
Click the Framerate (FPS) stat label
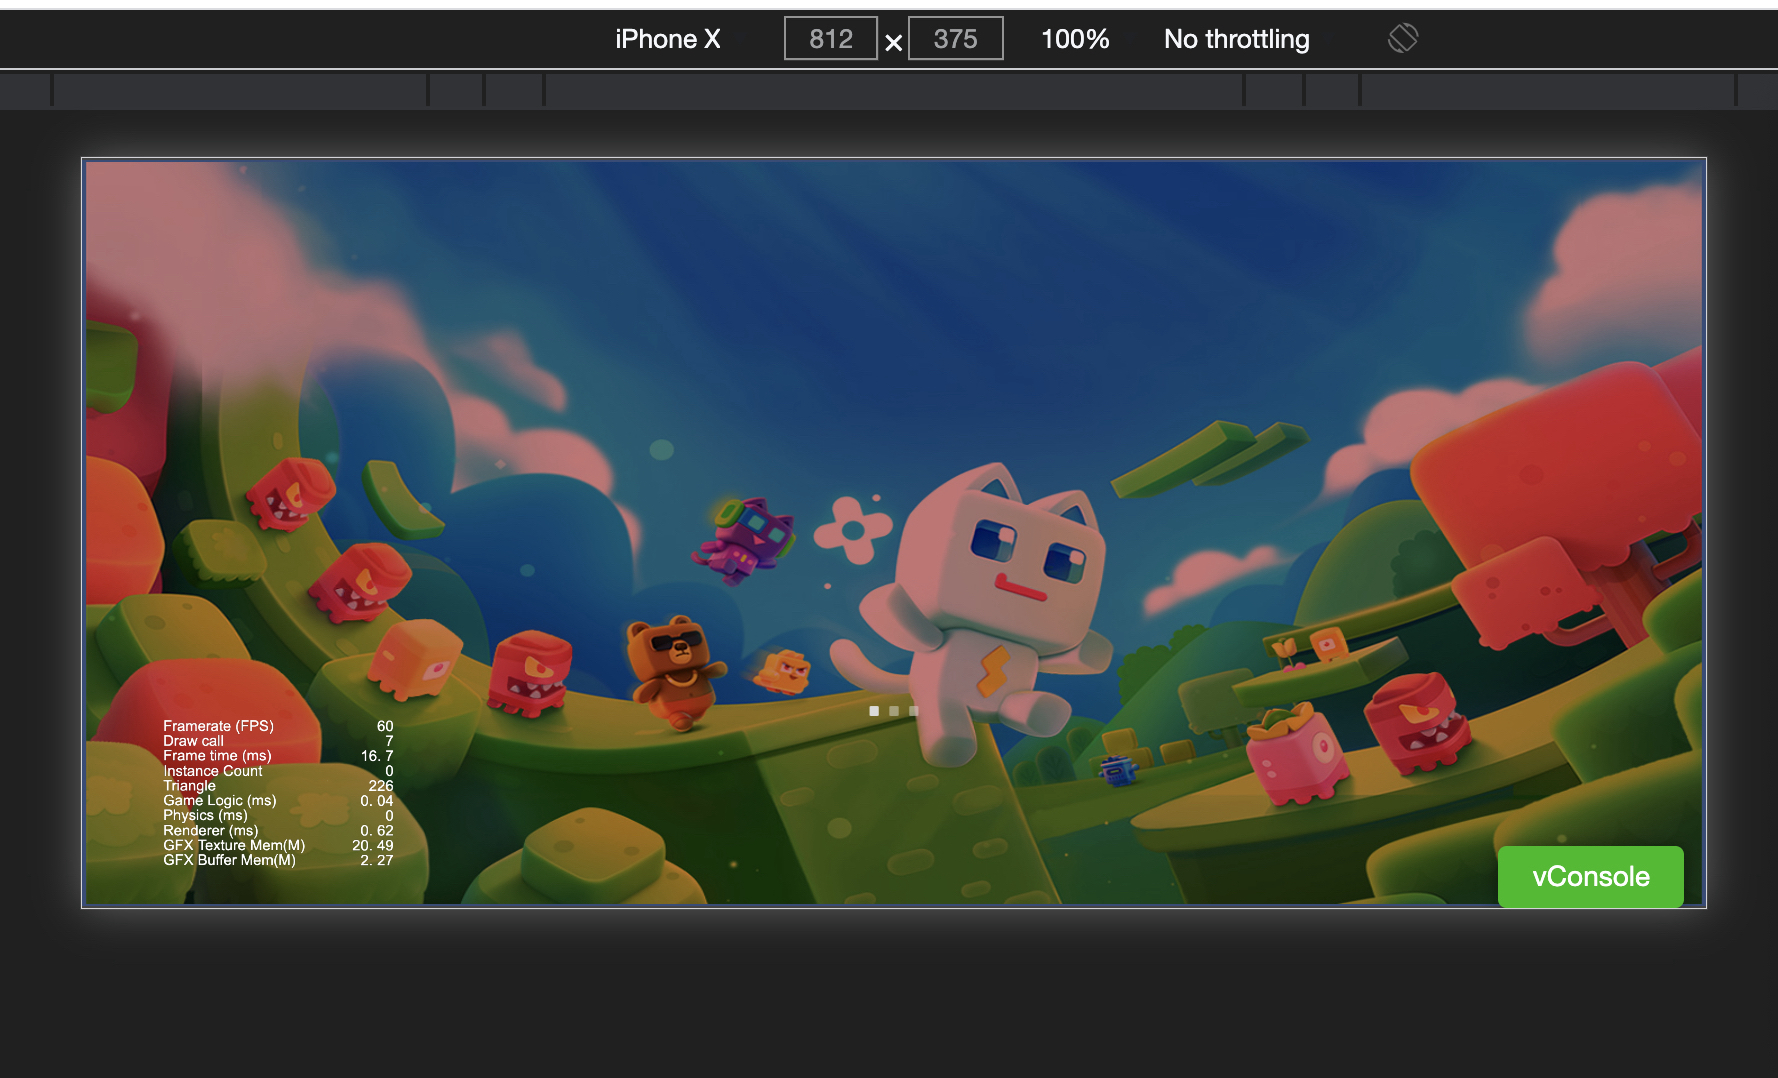218,726
